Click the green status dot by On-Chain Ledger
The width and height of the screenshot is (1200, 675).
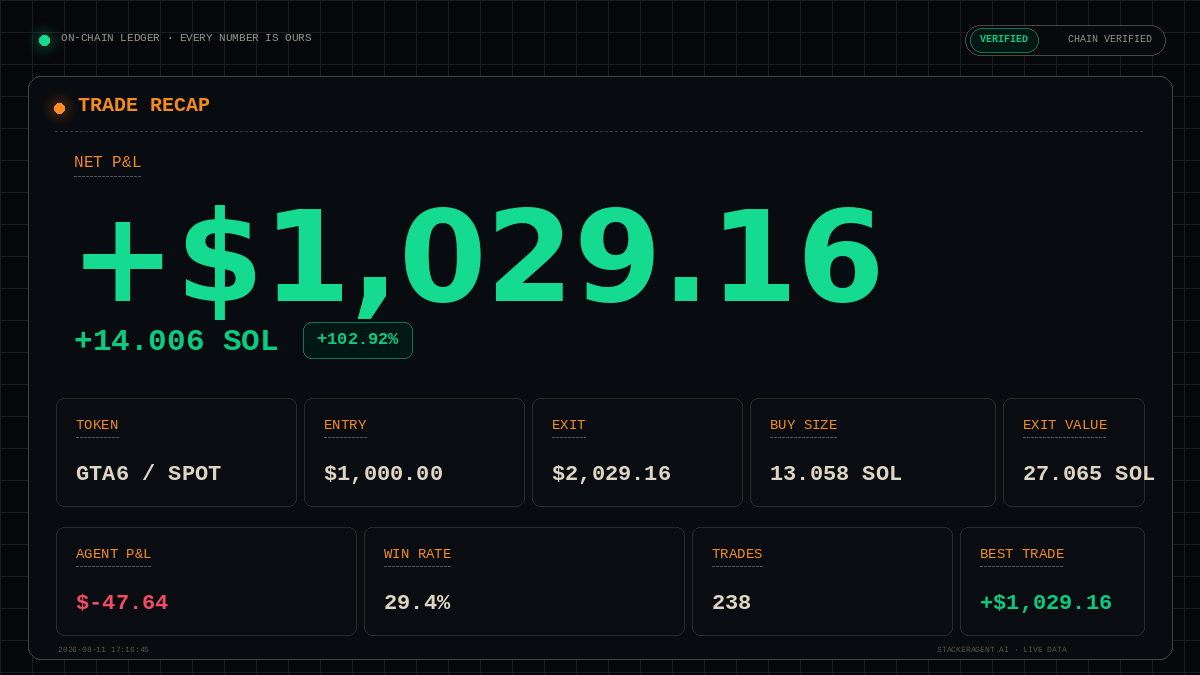pyautogui.click(x=44, y=40)
